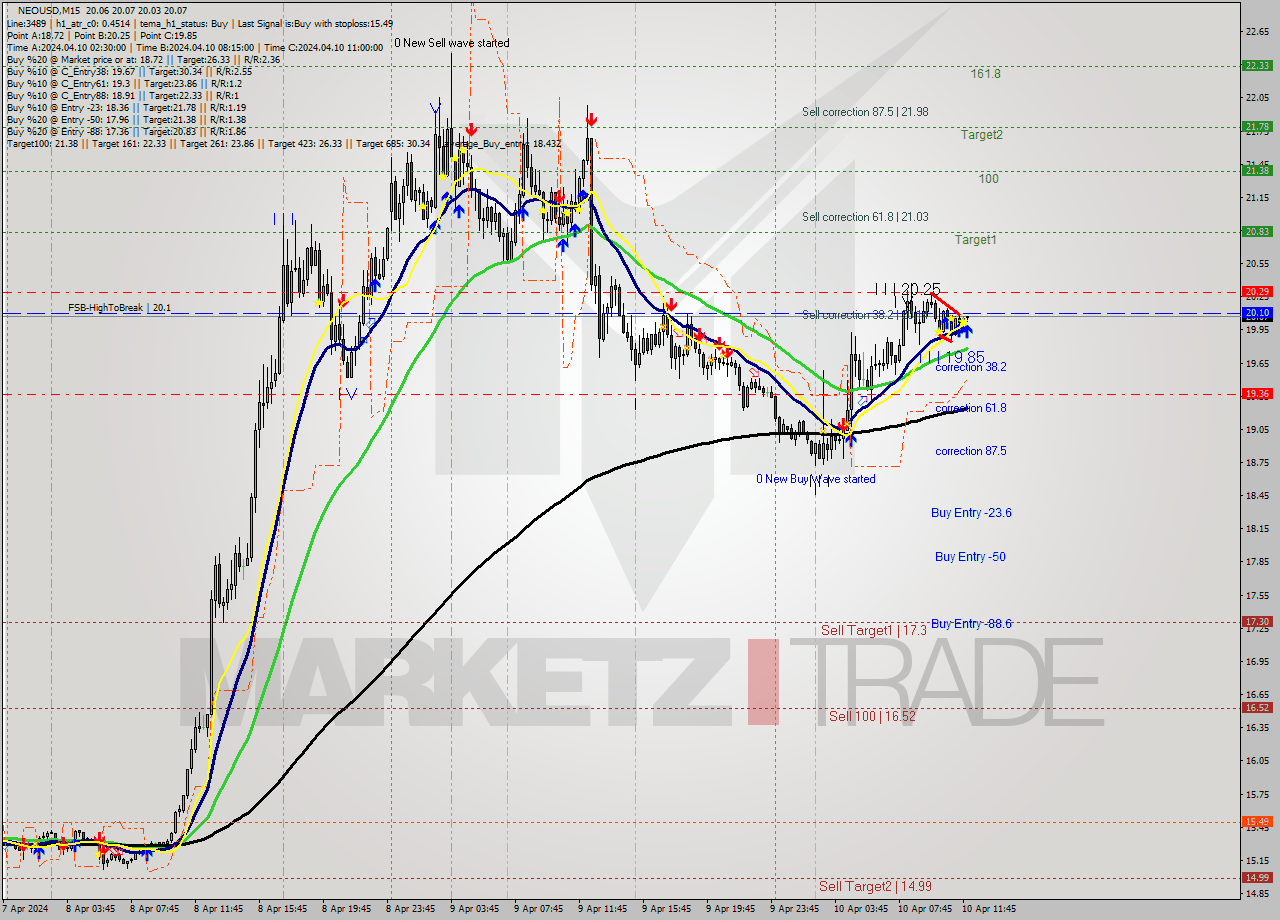Click the '7 Apr 2024' date axis label
Screen dimensions: 1280x920
pos(24,909)
